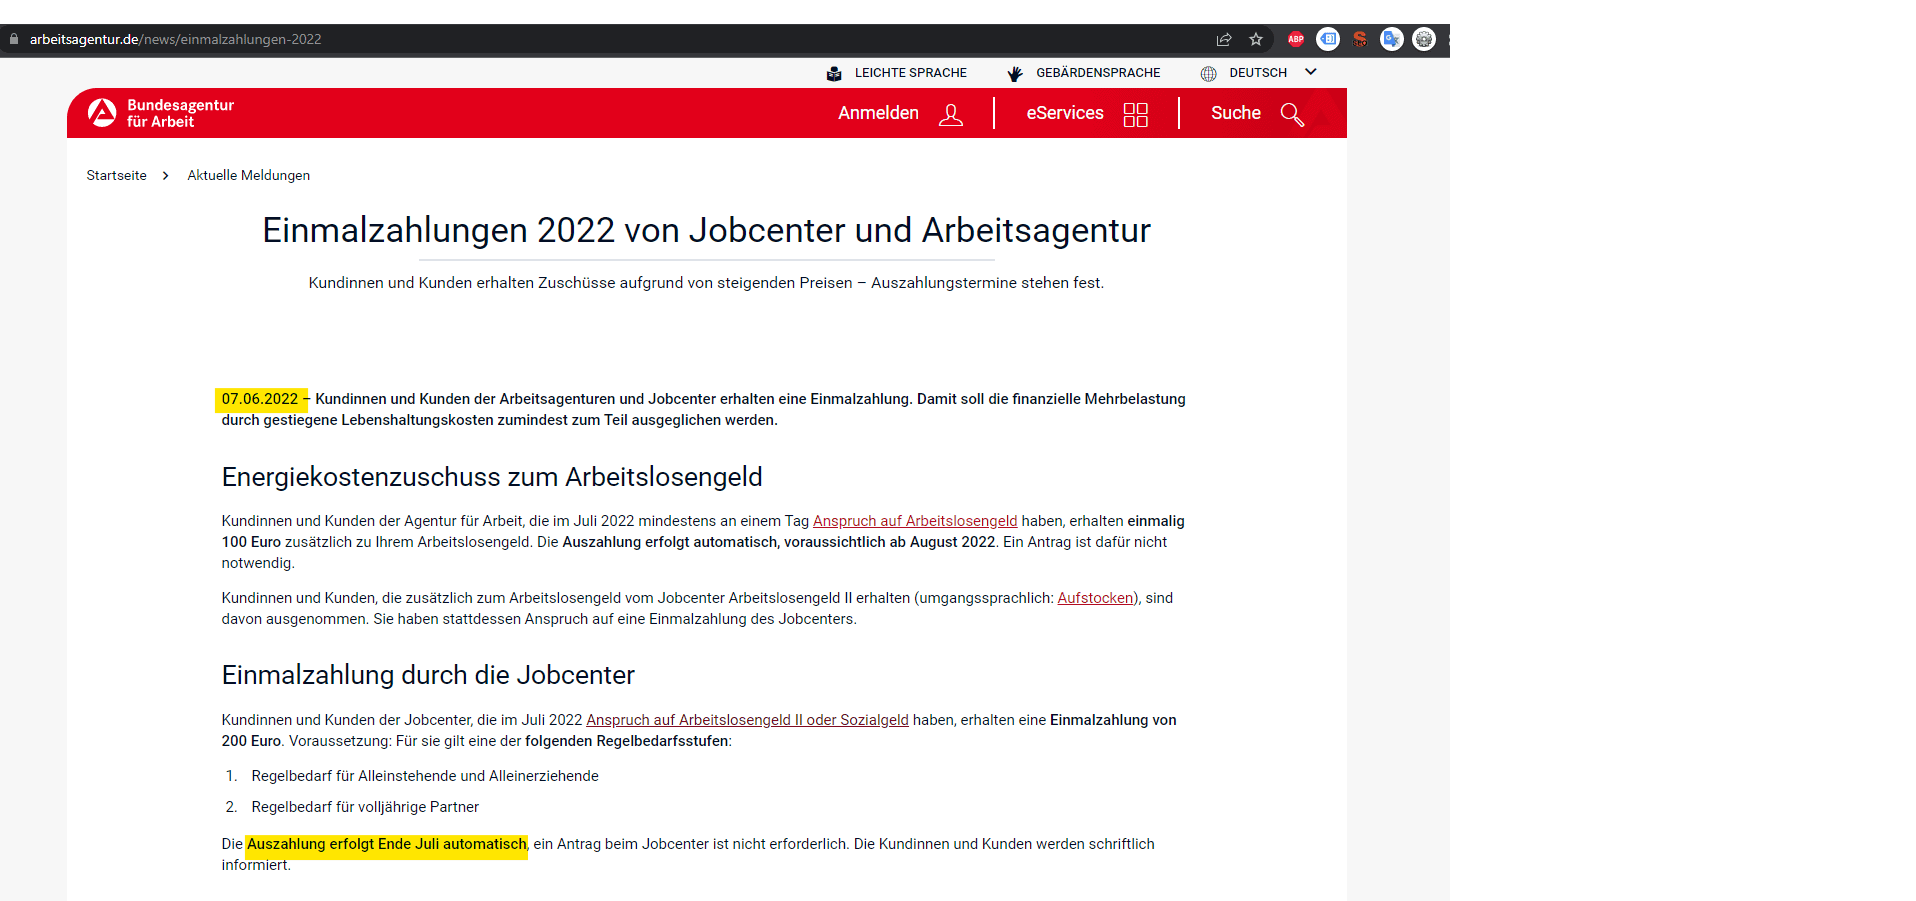Screen dimensions: 1916x901
Task: Click list item Regelbedarf für volljährige Partner
Action: coord(365,807)
